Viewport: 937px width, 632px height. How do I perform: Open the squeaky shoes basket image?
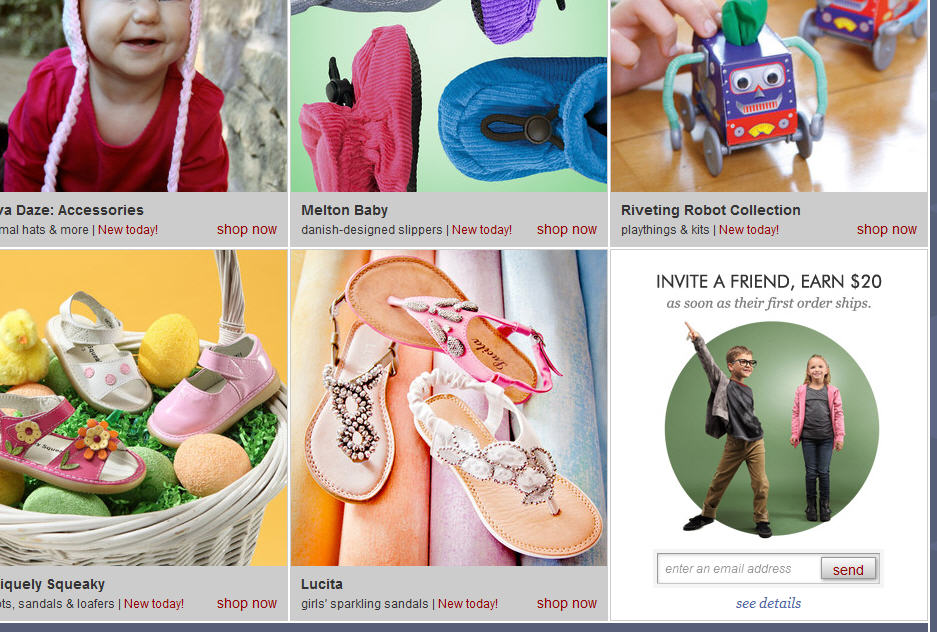point(143,407)
